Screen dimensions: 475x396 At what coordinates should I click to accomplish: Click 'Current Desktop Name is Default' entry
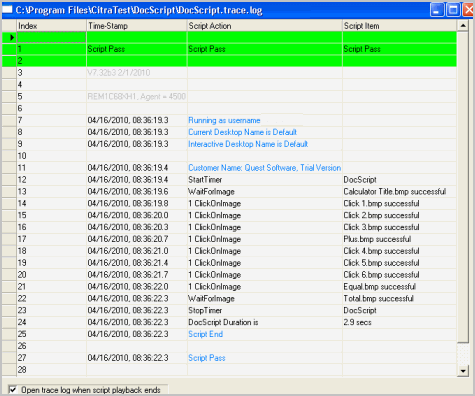[242, 132]
